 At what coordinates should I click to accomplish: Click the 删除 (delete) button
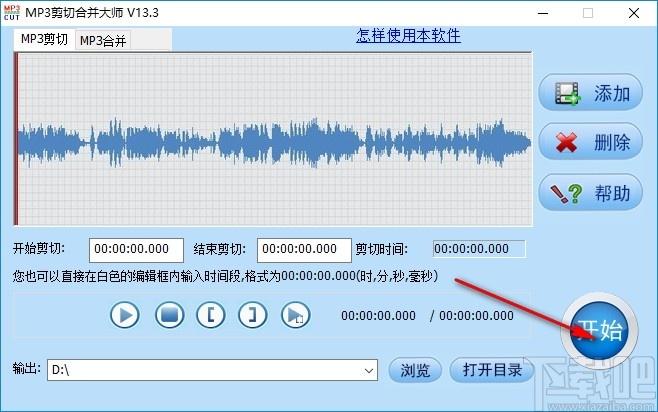pos(590,142)
